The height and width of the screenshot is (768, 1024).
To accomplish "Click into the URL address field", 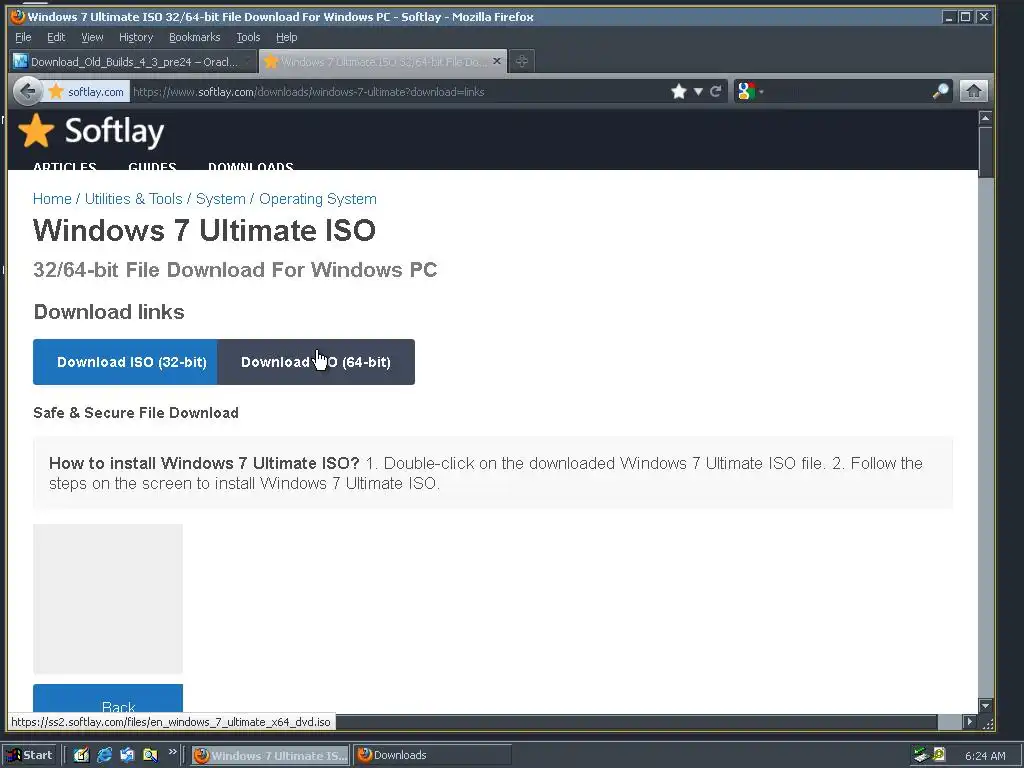I will pyautogui.click(x=398, y=91).
